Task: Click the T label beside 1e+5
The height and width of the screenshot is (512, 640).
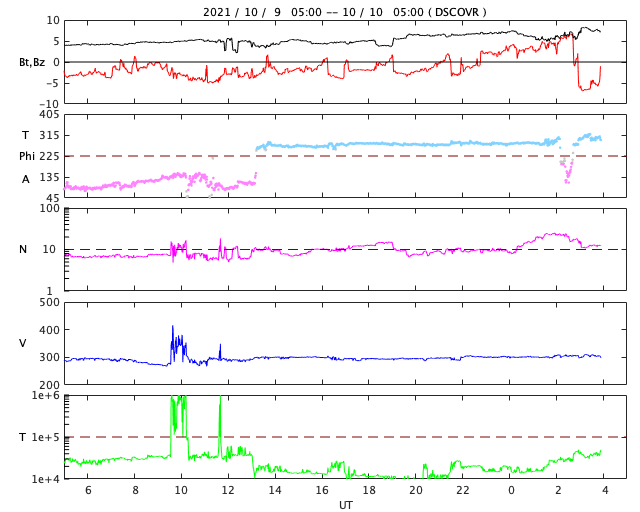Action: (x=22, y=437)
